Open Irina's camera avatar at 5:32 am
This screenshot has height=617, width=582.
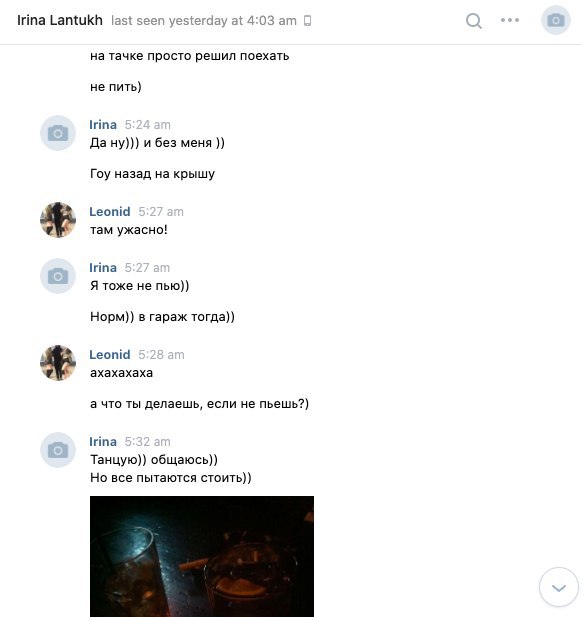[x=58, y=450]
